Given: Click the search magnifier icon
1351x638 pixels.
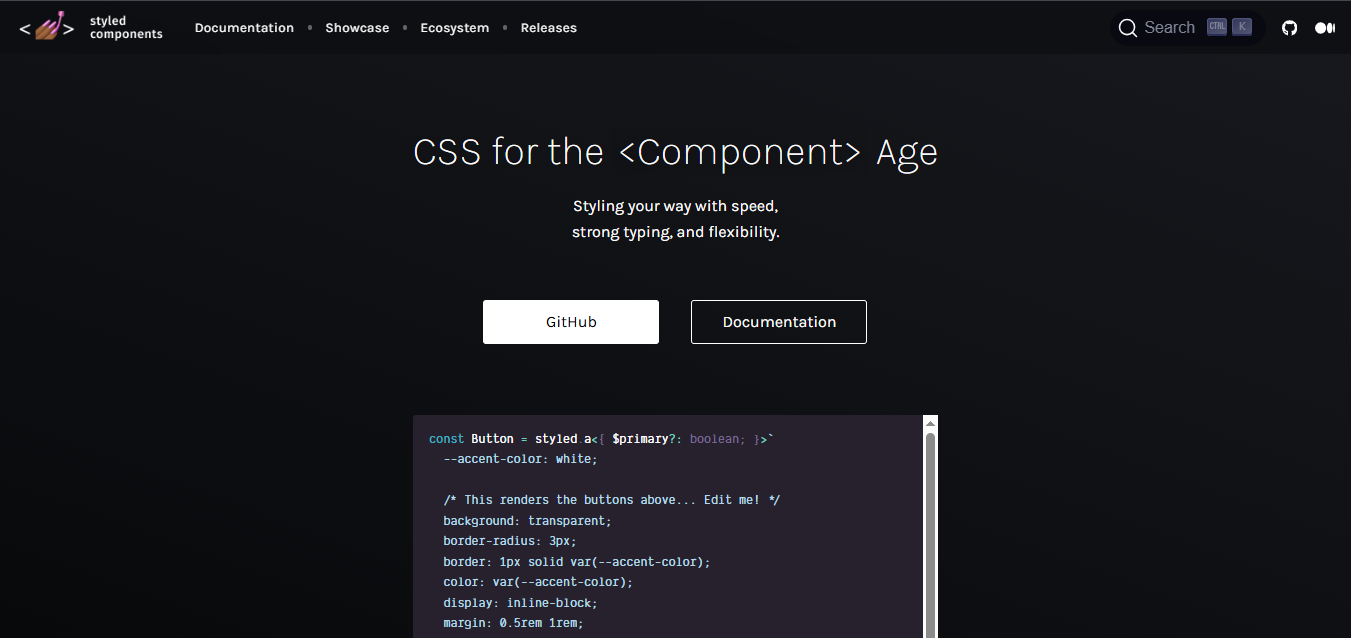Looking at the screenshot, I should [x=1128, y=28].
